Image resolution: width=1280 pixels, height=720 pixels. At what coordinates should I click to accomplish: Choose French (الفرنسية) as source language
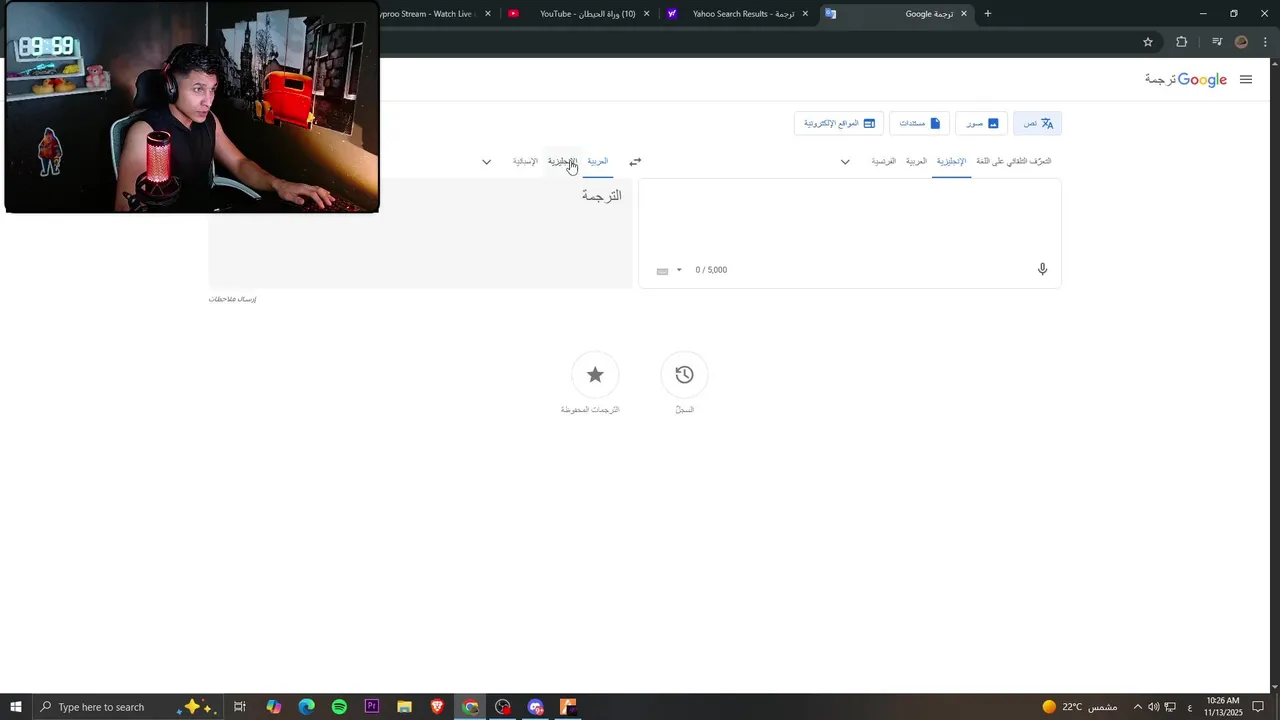click(883, 161)
